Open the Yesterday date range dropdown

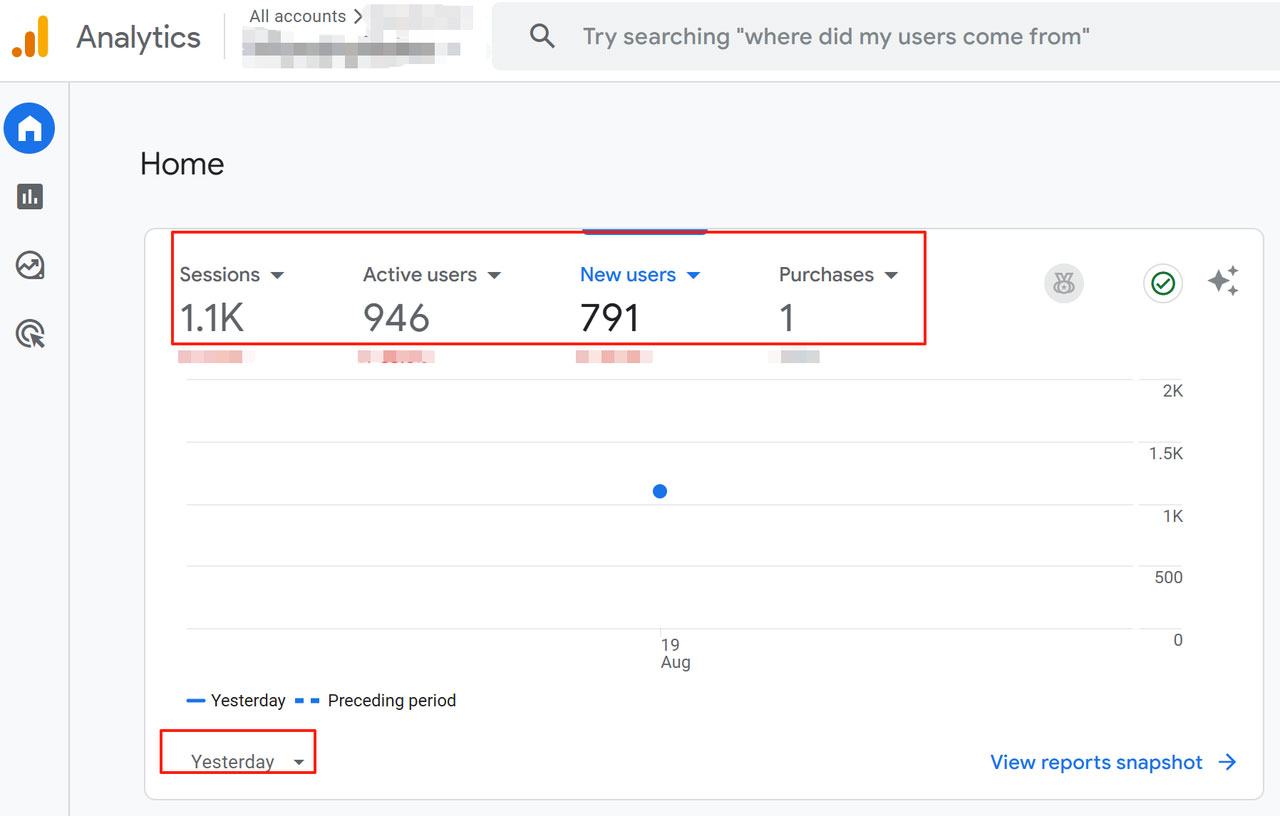pyautogui.click(x=246, y=762)
